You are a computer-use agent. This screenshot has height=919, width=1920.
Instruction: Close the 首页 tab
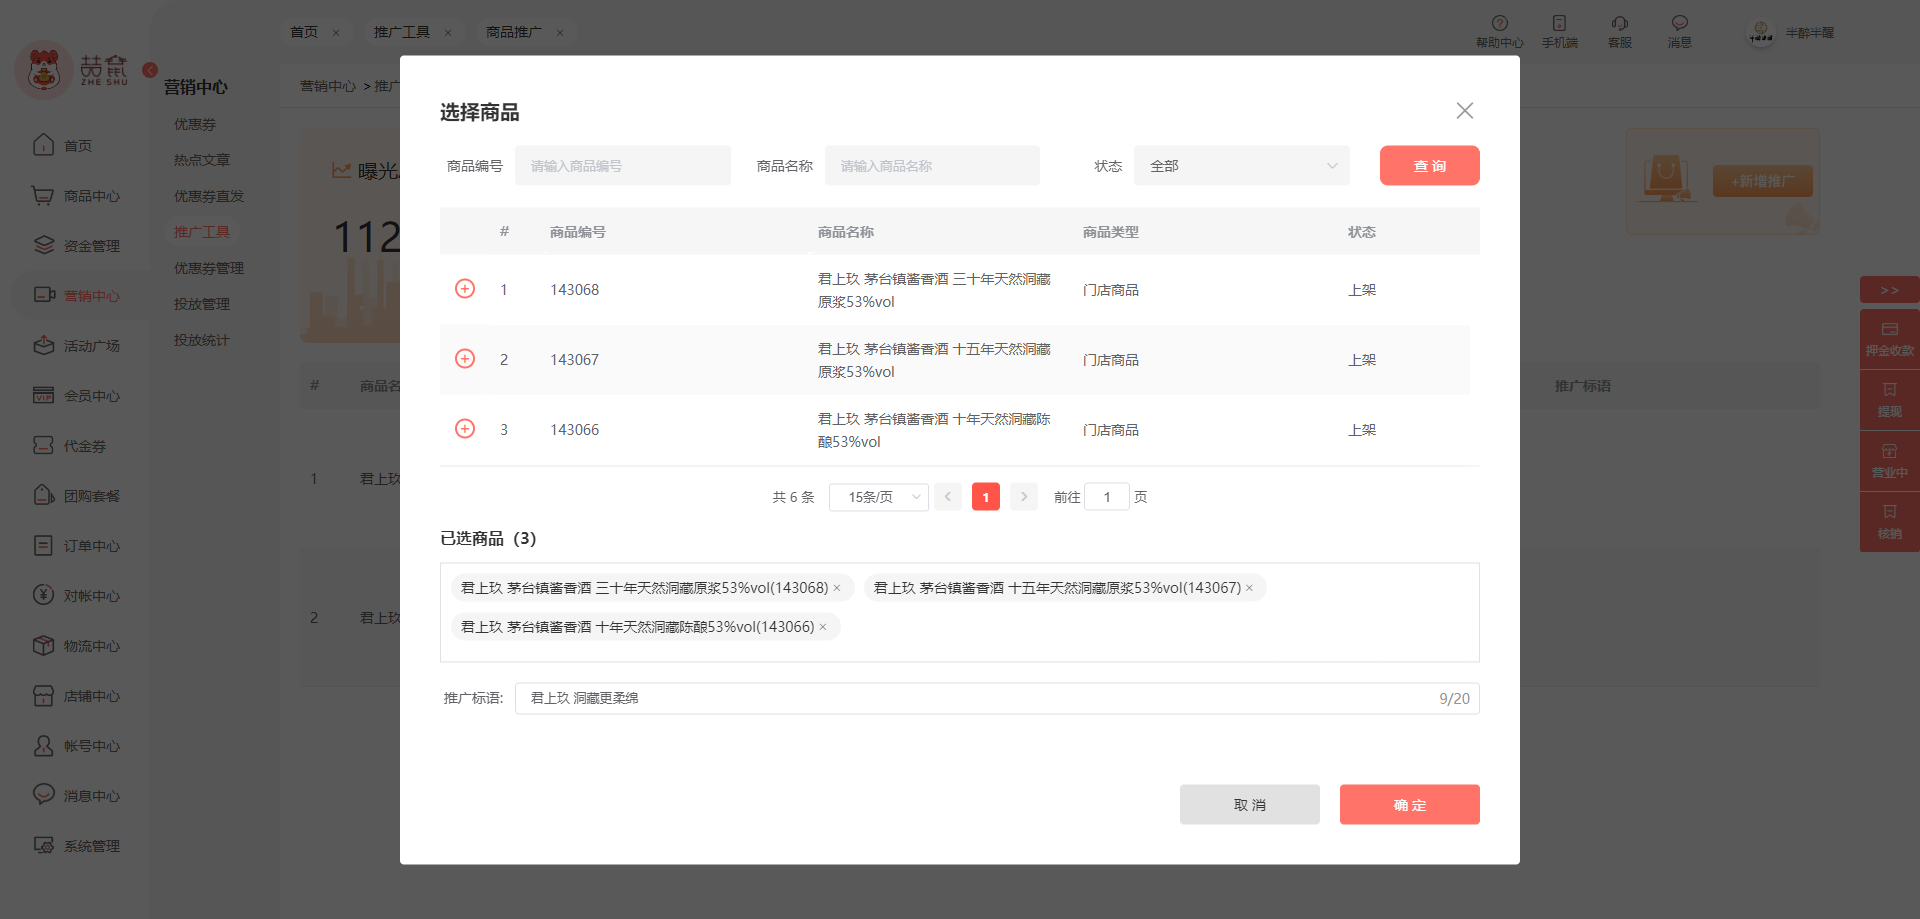coord(336,33)
